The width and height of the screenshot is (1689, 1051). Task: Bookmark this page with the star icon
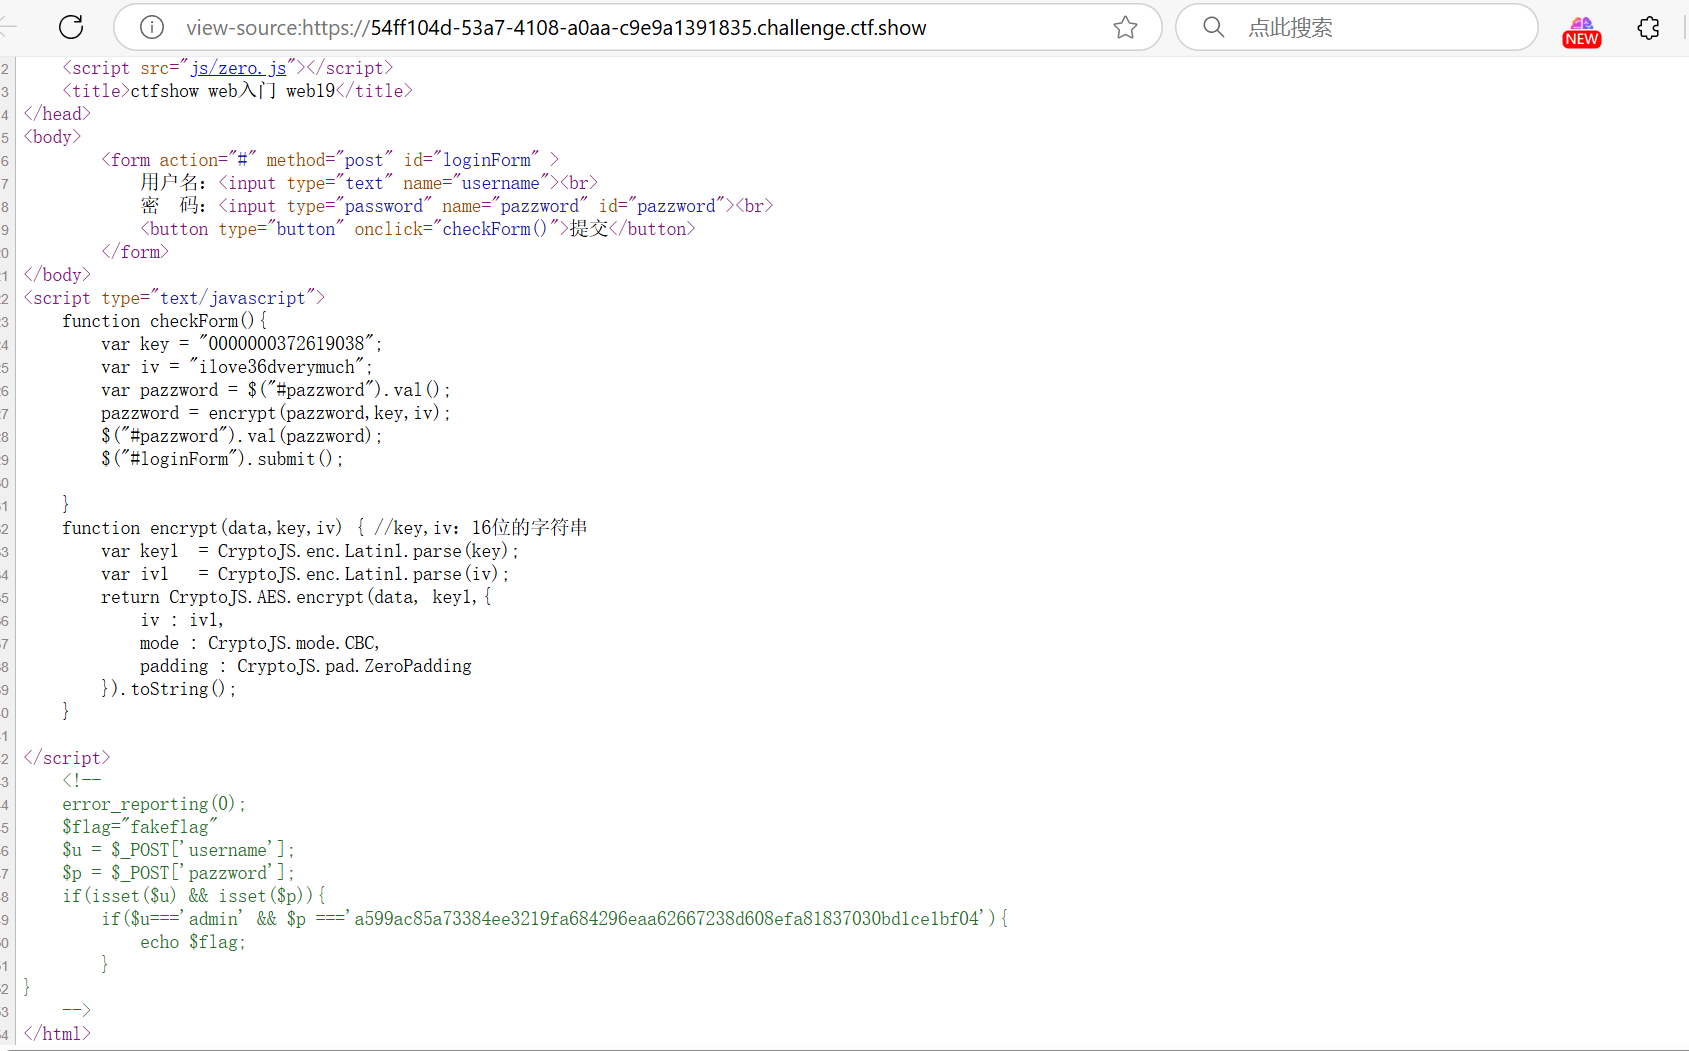1125,27
